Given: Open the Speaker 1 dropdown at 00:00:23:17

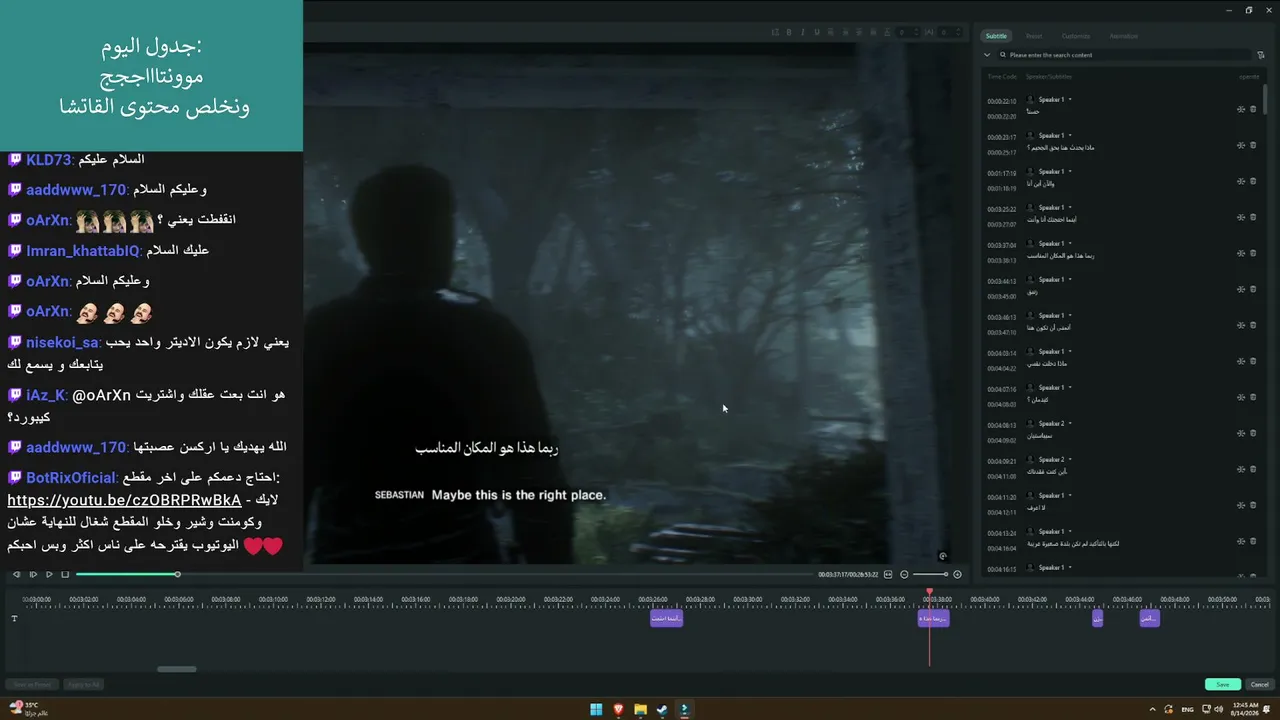Looking at the screenshot, I should click(1070, 135).
